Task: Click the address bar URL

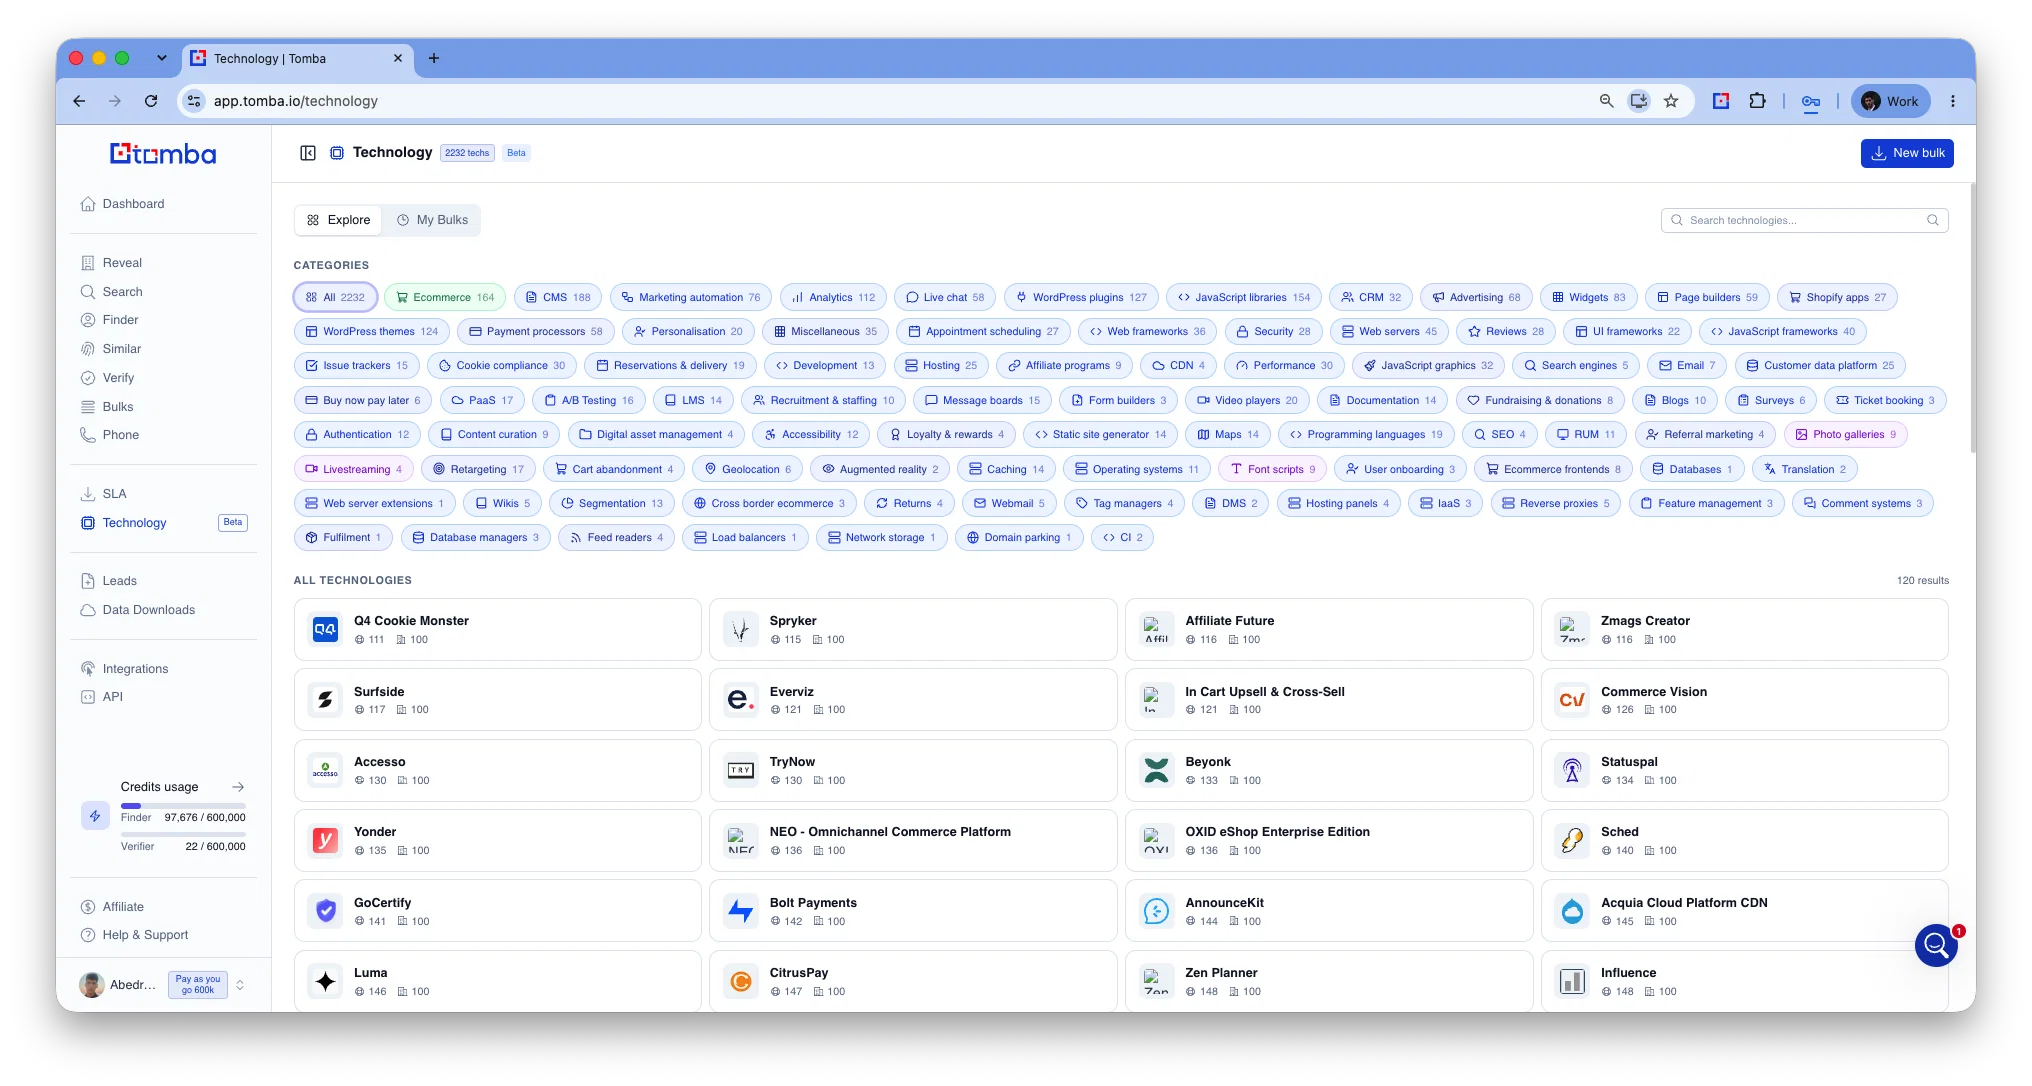Action: [x=296, y=101]
